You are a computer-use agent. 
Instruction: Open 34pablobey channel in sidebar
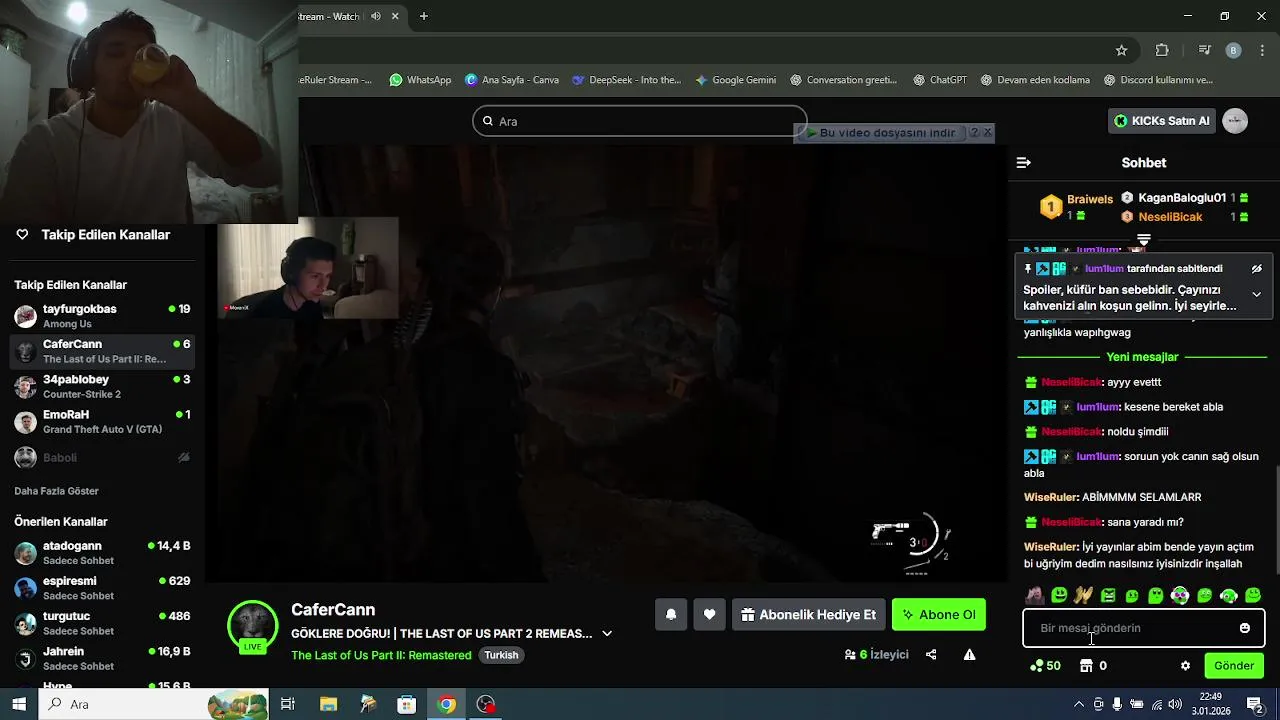point(102,386)
